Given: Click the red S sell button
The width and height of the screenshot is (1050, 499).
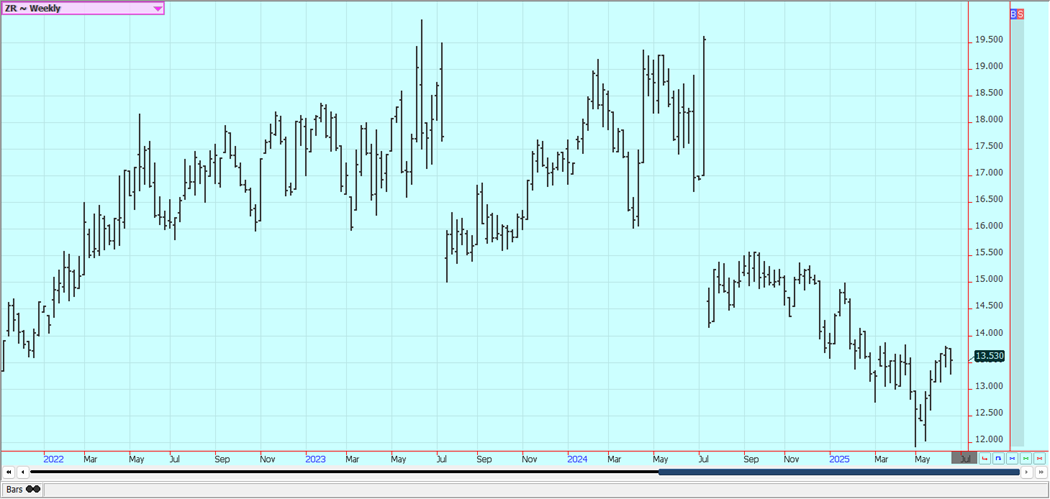Looking at the screenshot, I should tap(1020, 13).
